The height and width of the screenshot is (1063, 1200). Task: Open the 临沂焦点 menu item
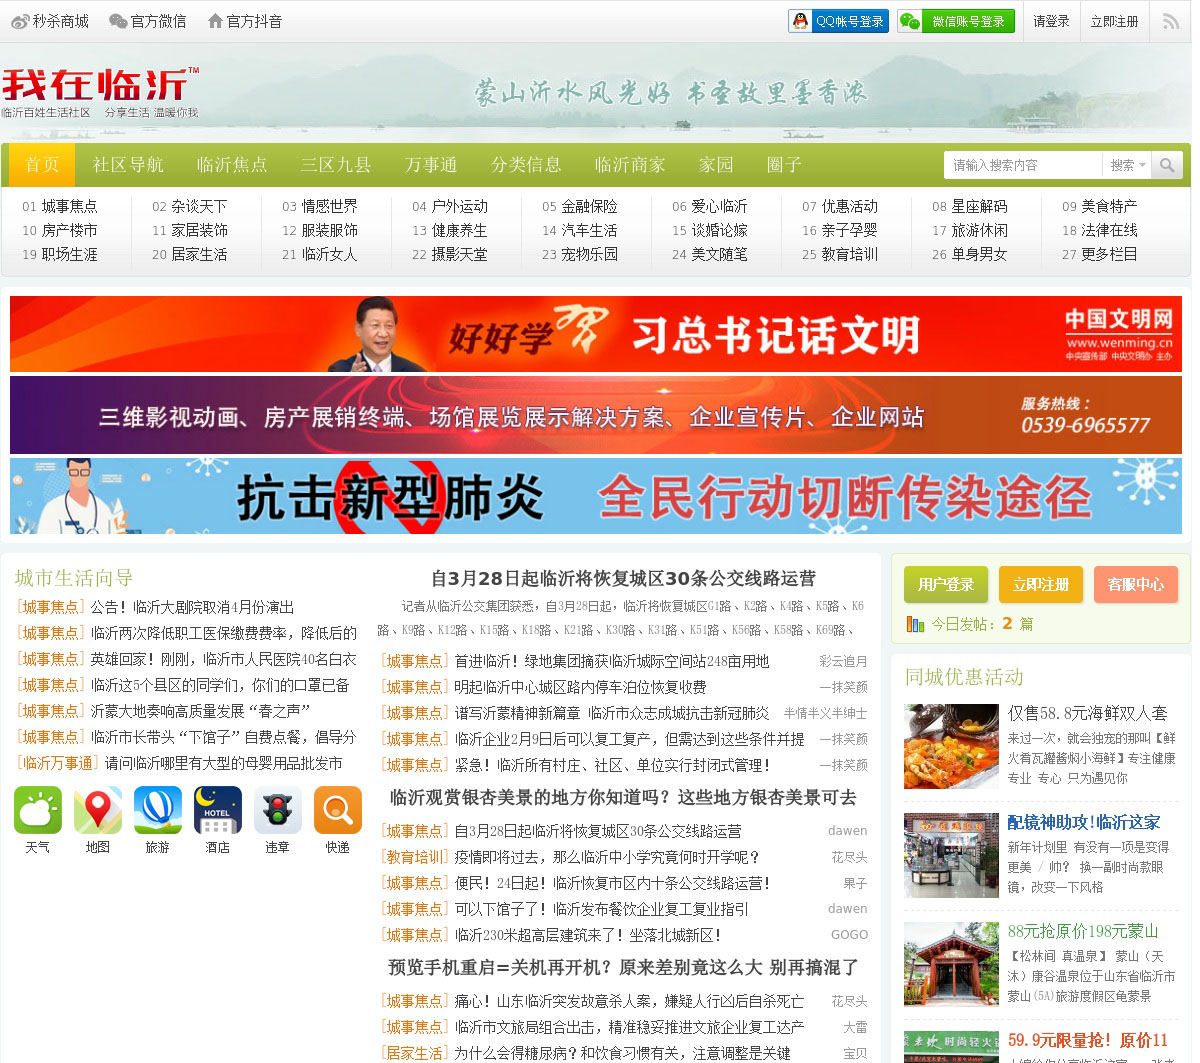[232, 165]
